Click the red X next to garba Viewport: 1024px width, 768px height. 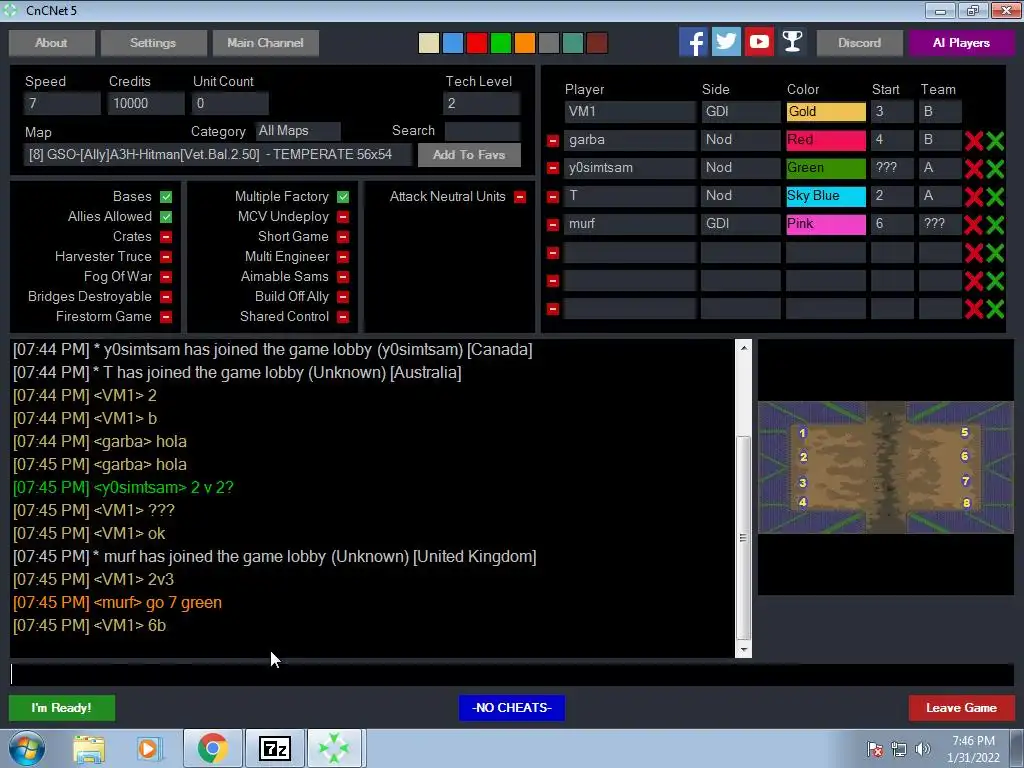tap(974, 140)
